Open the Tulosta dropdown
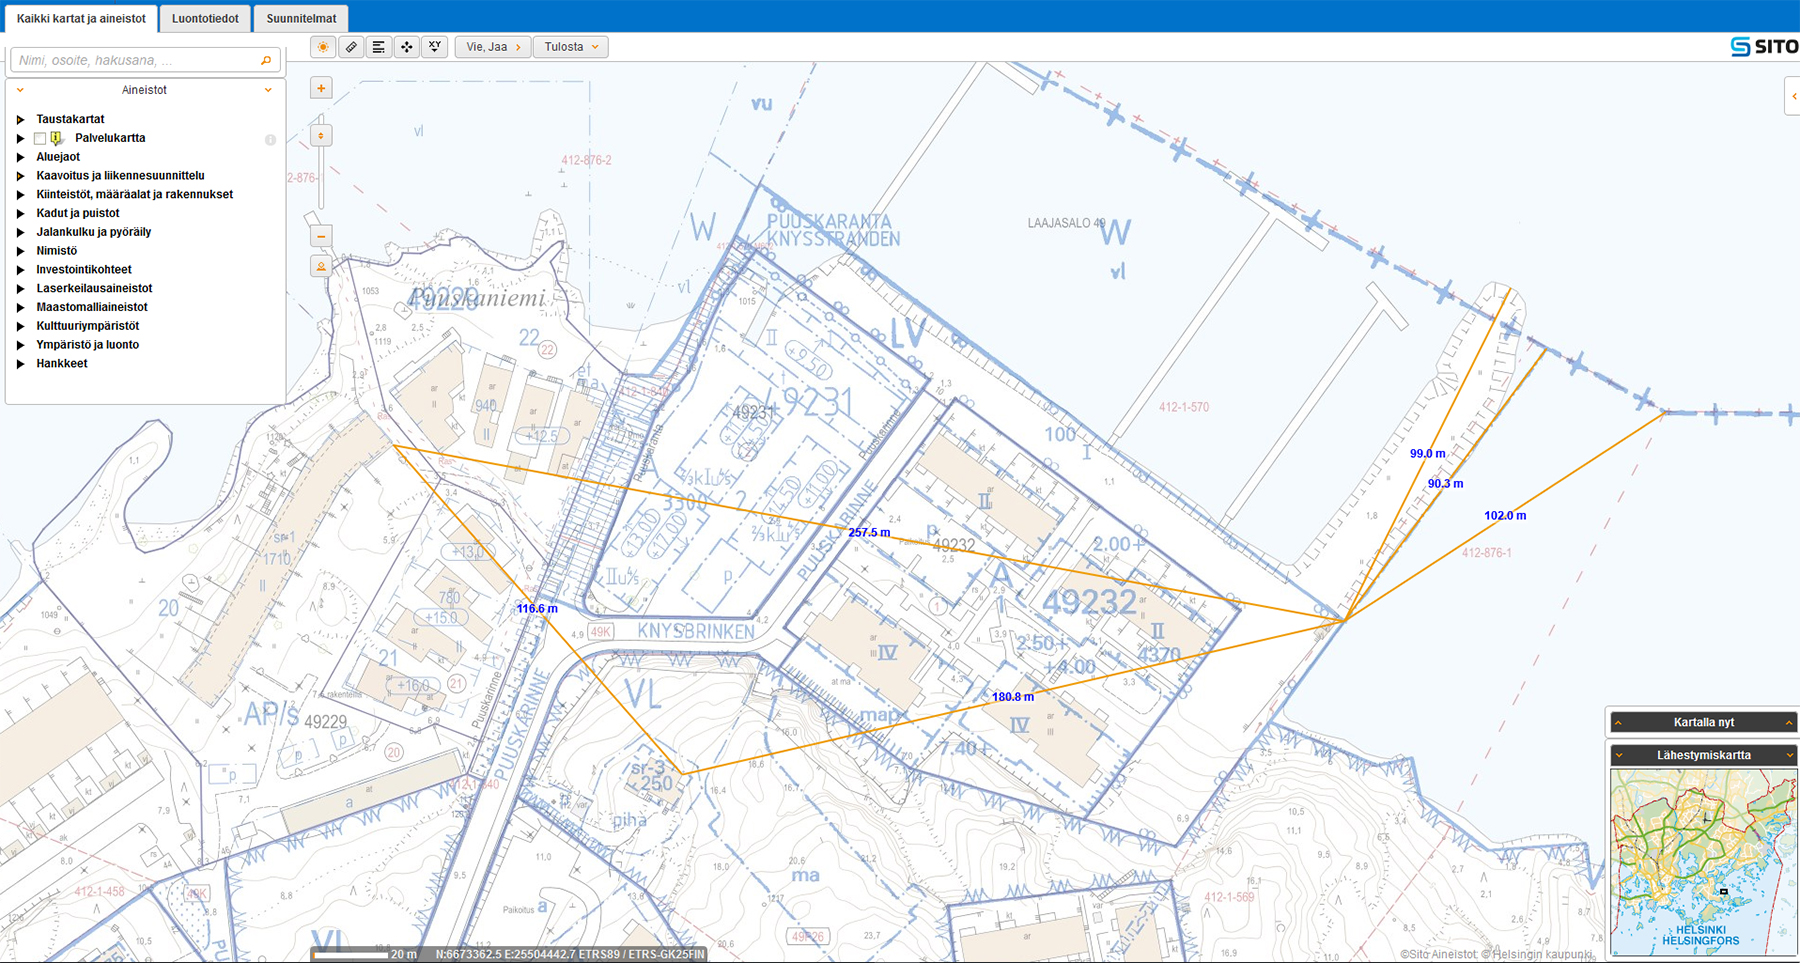 pos(571,47)
